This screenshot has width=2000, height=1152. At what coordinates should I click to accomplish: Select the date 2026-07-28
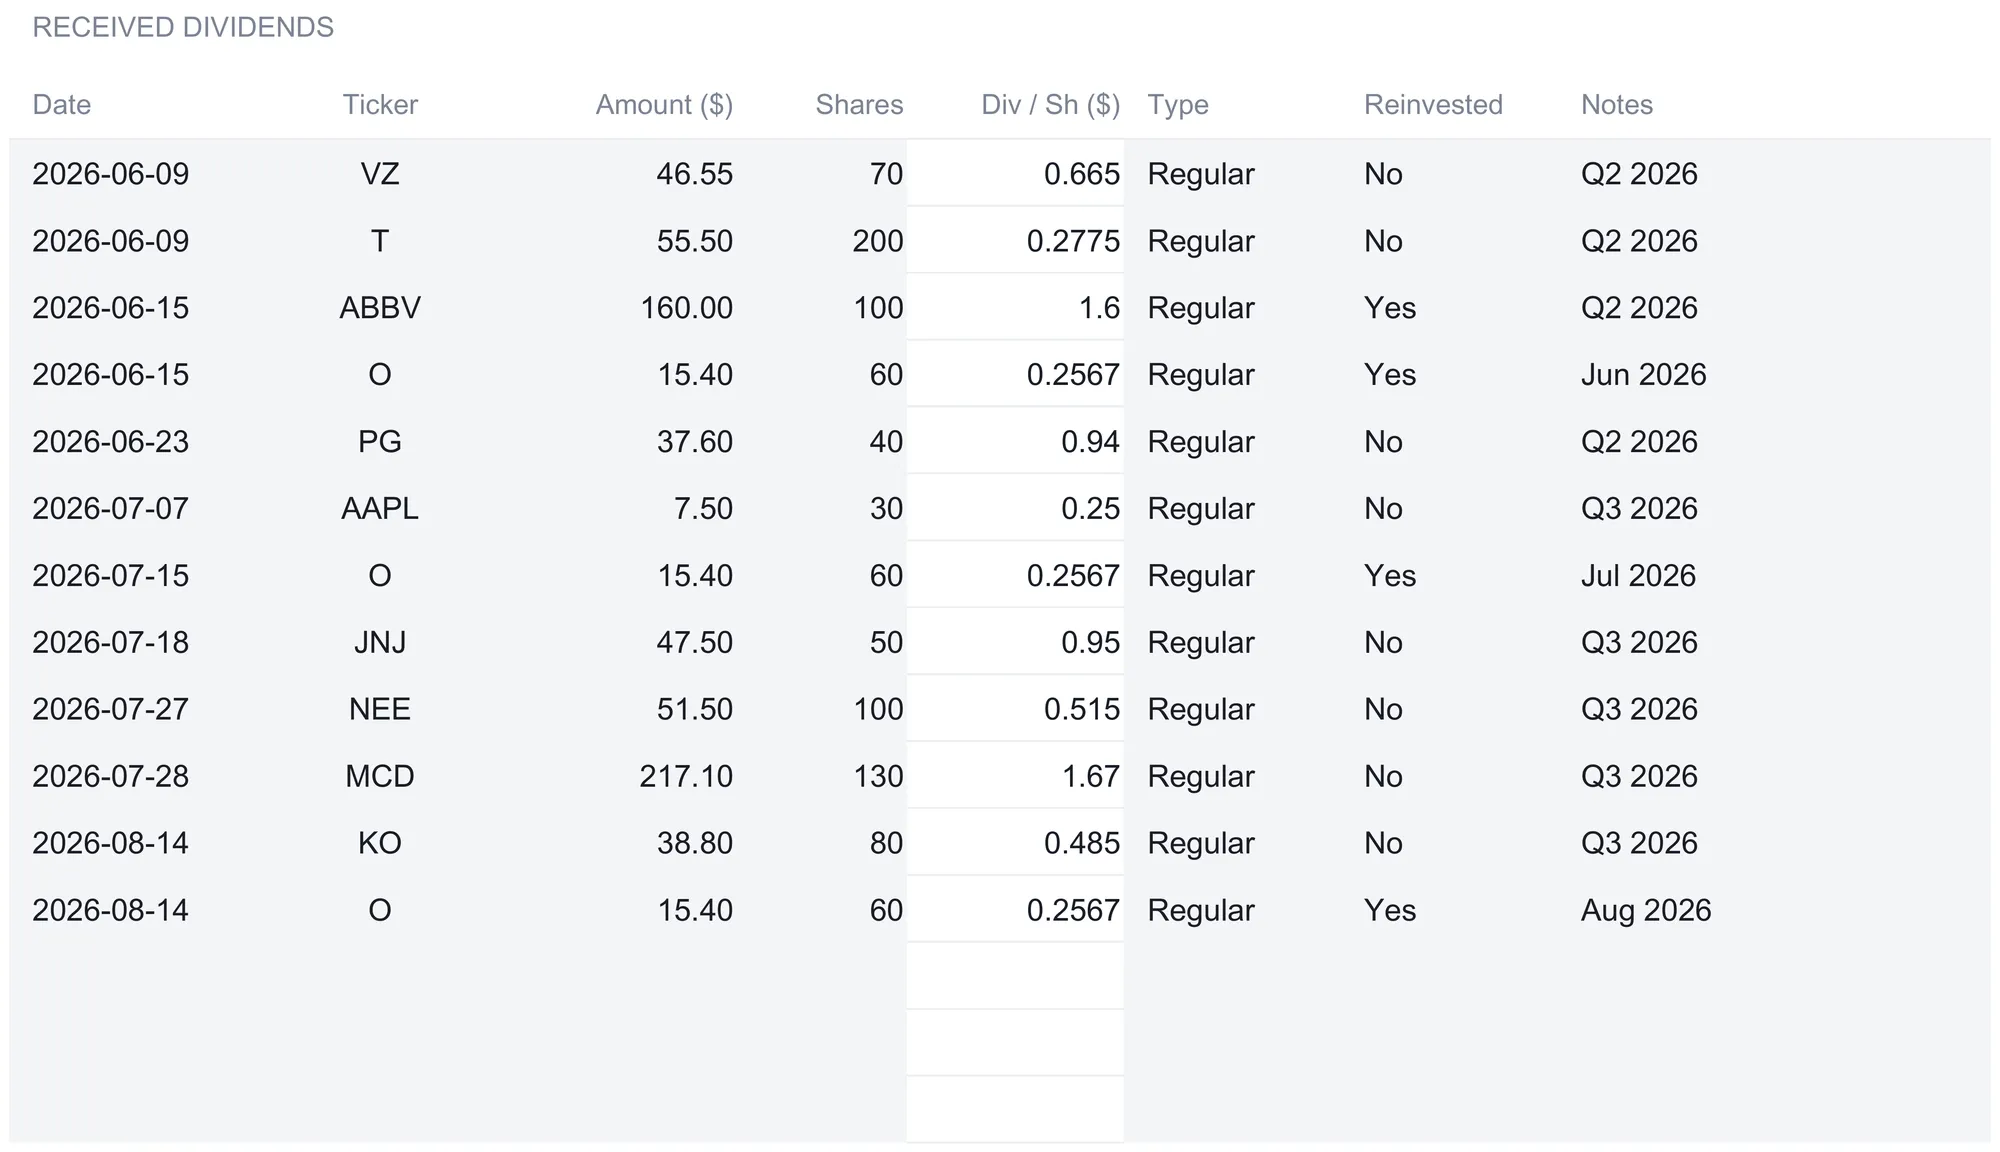coord(110,777)
